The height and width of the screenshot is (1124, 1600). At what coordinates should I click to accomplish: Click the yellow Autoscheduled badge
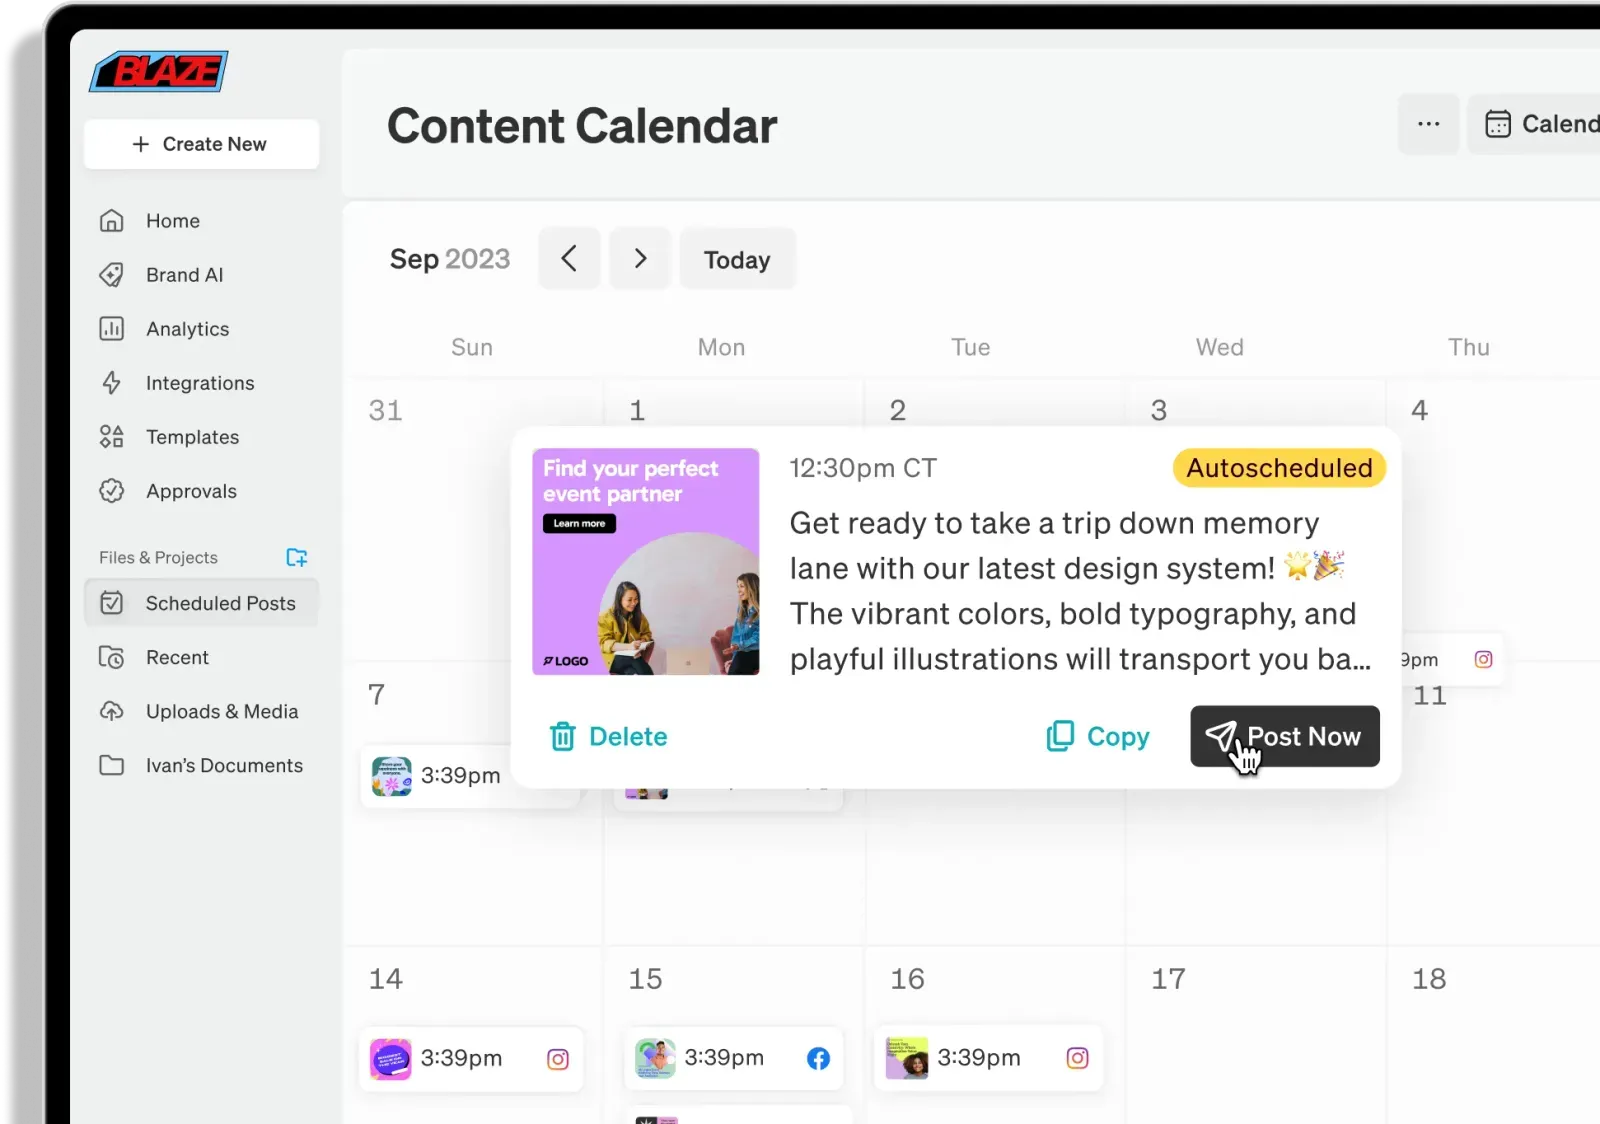tap(1278, 468)
